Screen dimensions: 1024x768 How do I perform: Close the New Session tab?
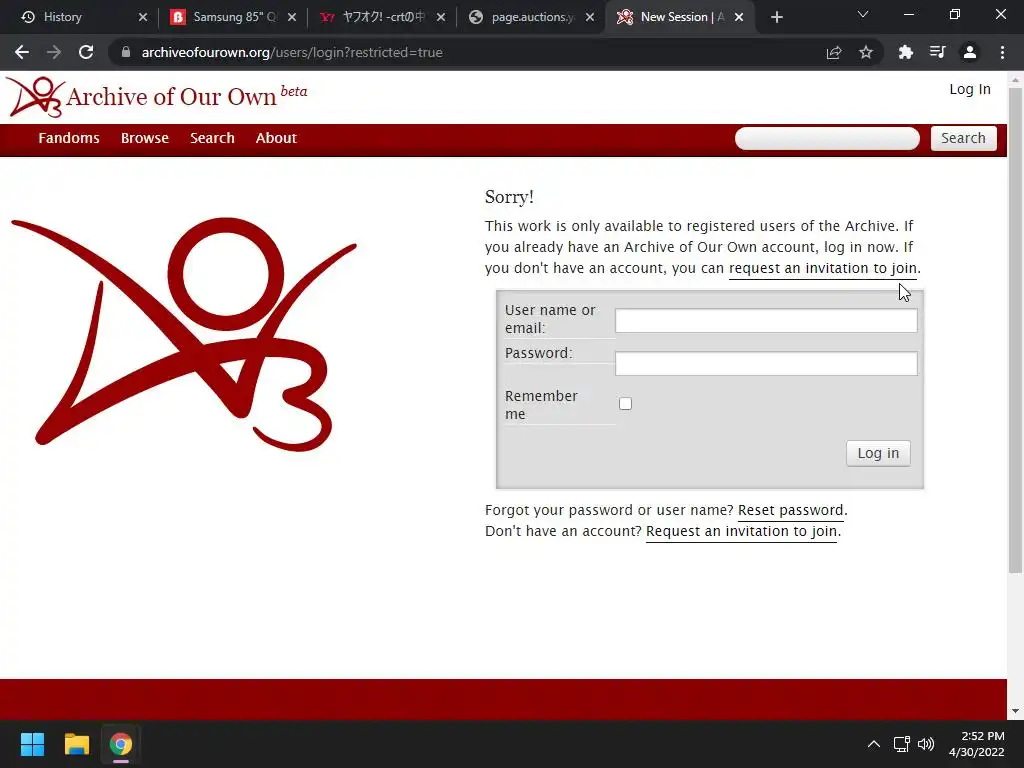pyautogui.click(x=739, y=17)
